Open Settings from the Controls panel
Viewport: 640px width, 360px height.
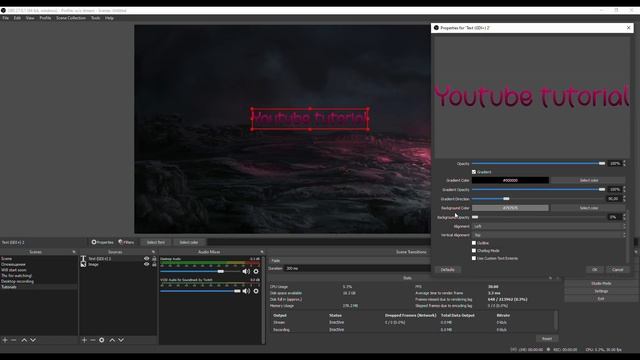tap(601, 291)
